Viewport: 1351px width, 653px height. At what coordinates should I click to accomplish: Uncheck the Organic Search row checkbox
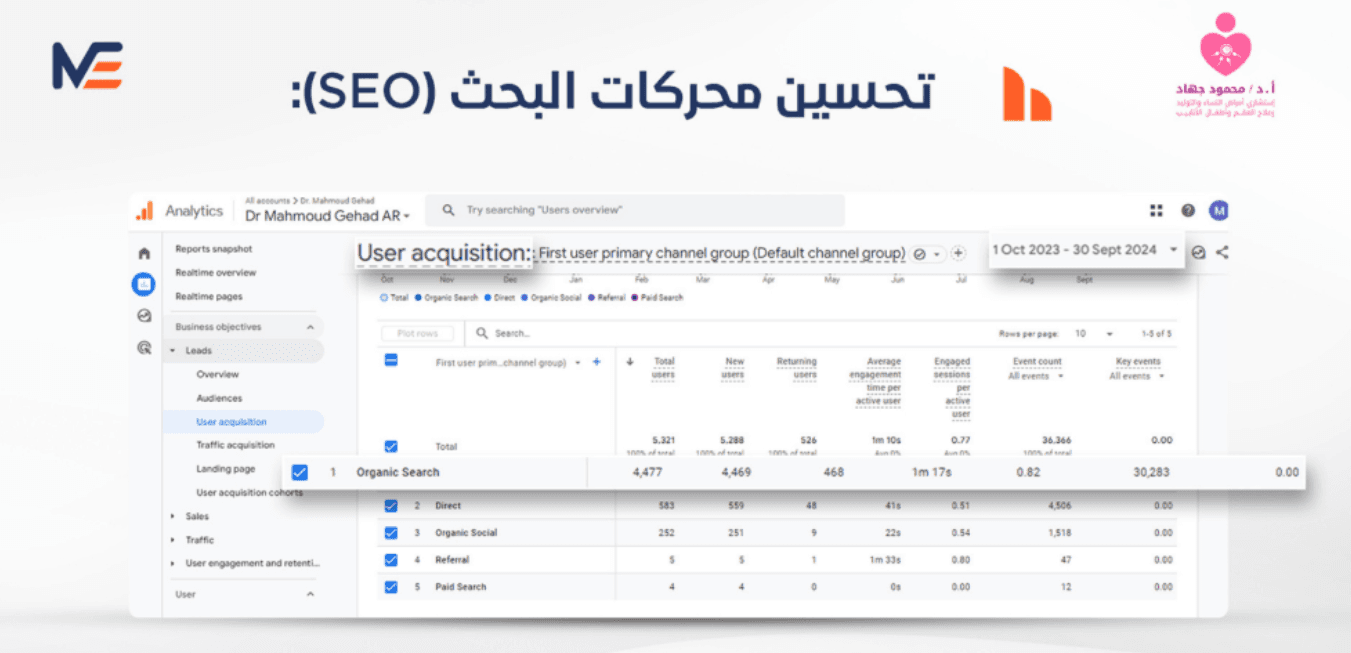299,472
